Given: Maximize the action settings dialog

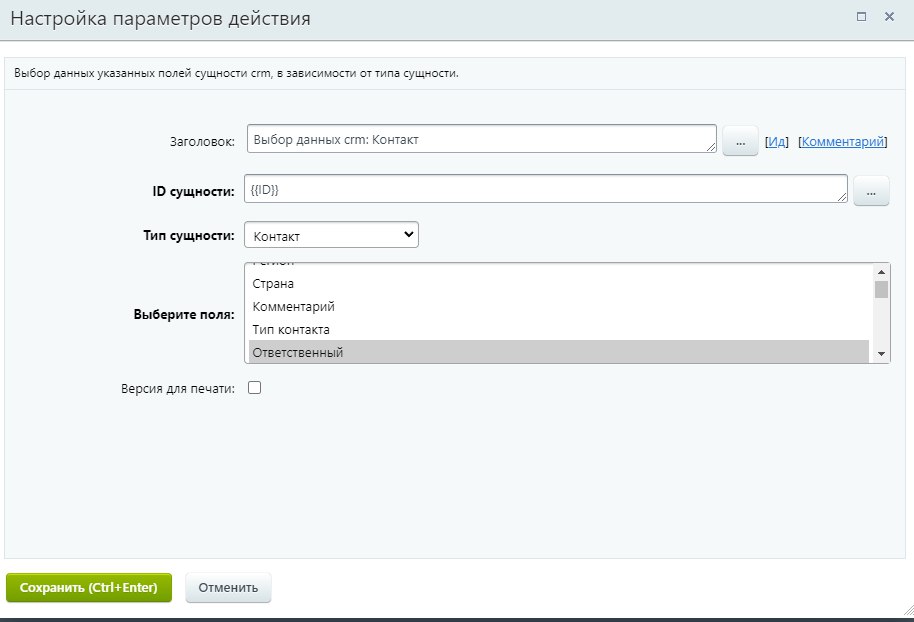Looking at the screenshot, I should (x=862, y=17).
